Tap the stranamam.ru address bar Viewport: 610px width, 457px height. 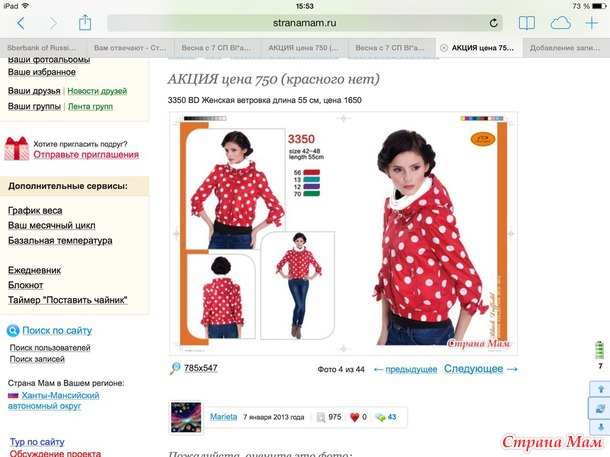click(x=305, y=23)
